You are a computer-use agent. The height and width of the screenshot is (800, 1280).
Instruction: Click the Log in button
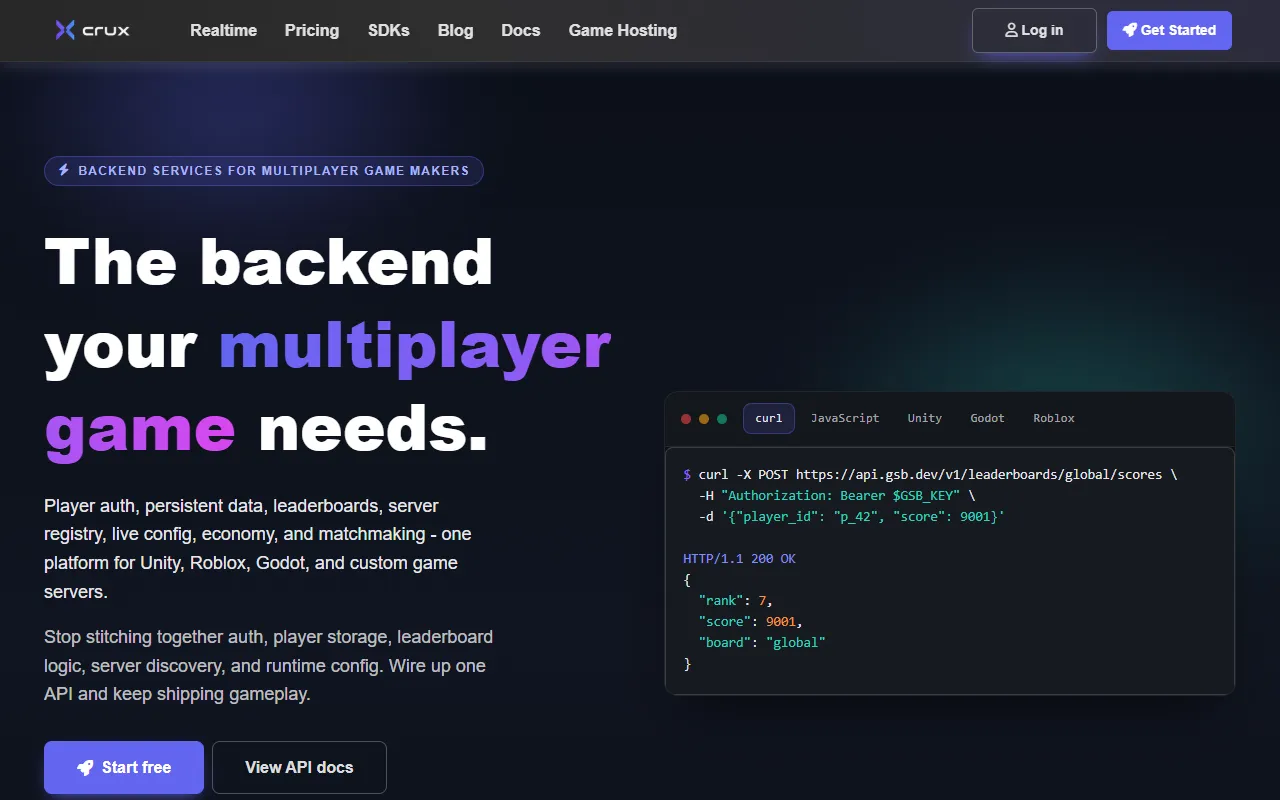(x=1034, y=30)
